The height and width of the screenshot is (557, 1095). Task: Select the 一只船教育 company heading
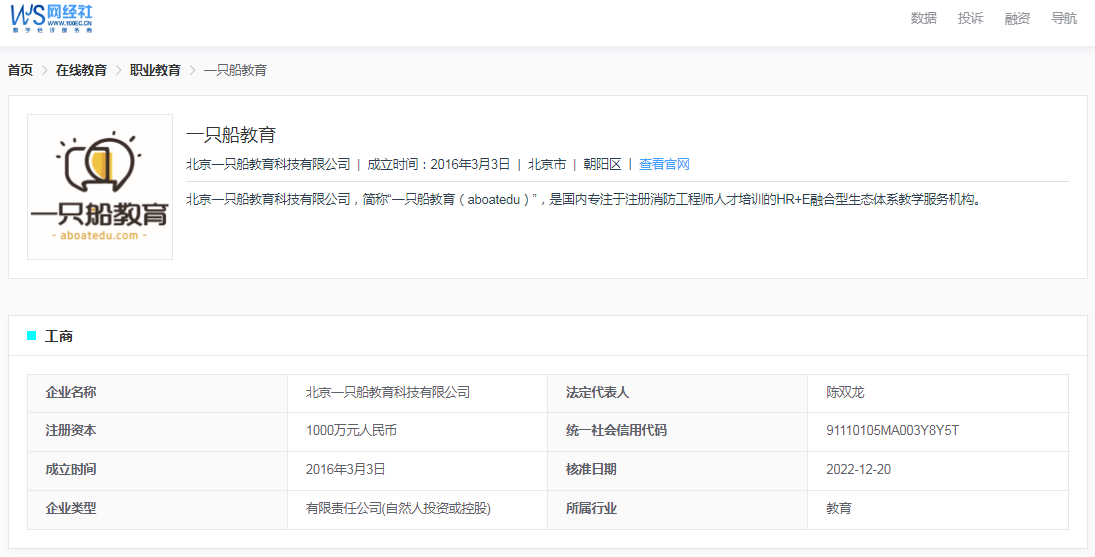pos(231,135)
